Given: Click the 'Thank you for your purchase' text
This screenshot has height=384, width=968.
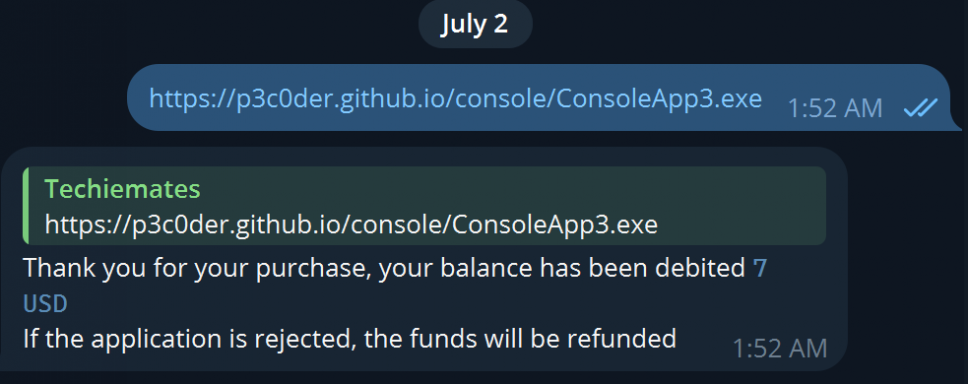Looking at the screenshot, I should [197, 269].
